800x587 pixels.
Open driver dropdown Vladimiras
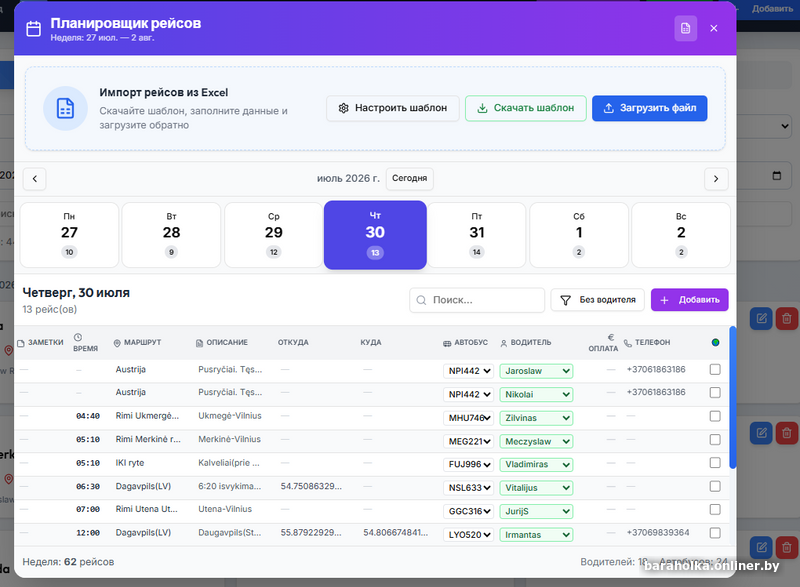point(536,465)
